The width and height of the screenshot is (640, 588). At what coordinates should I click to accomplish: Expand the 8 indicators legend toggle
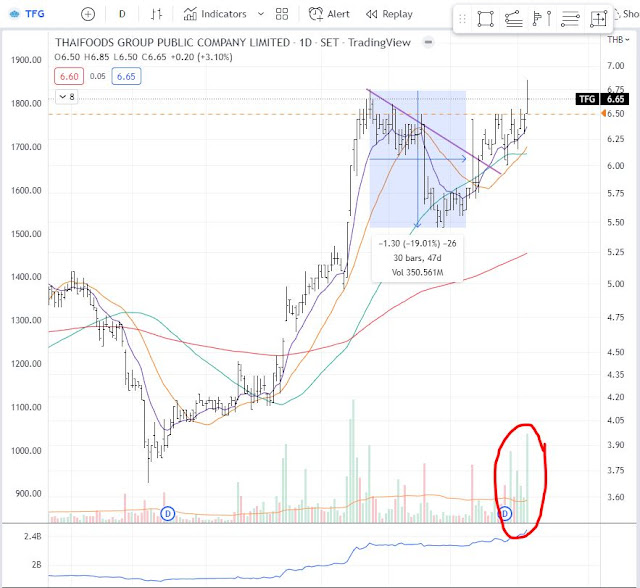(67, 97)
